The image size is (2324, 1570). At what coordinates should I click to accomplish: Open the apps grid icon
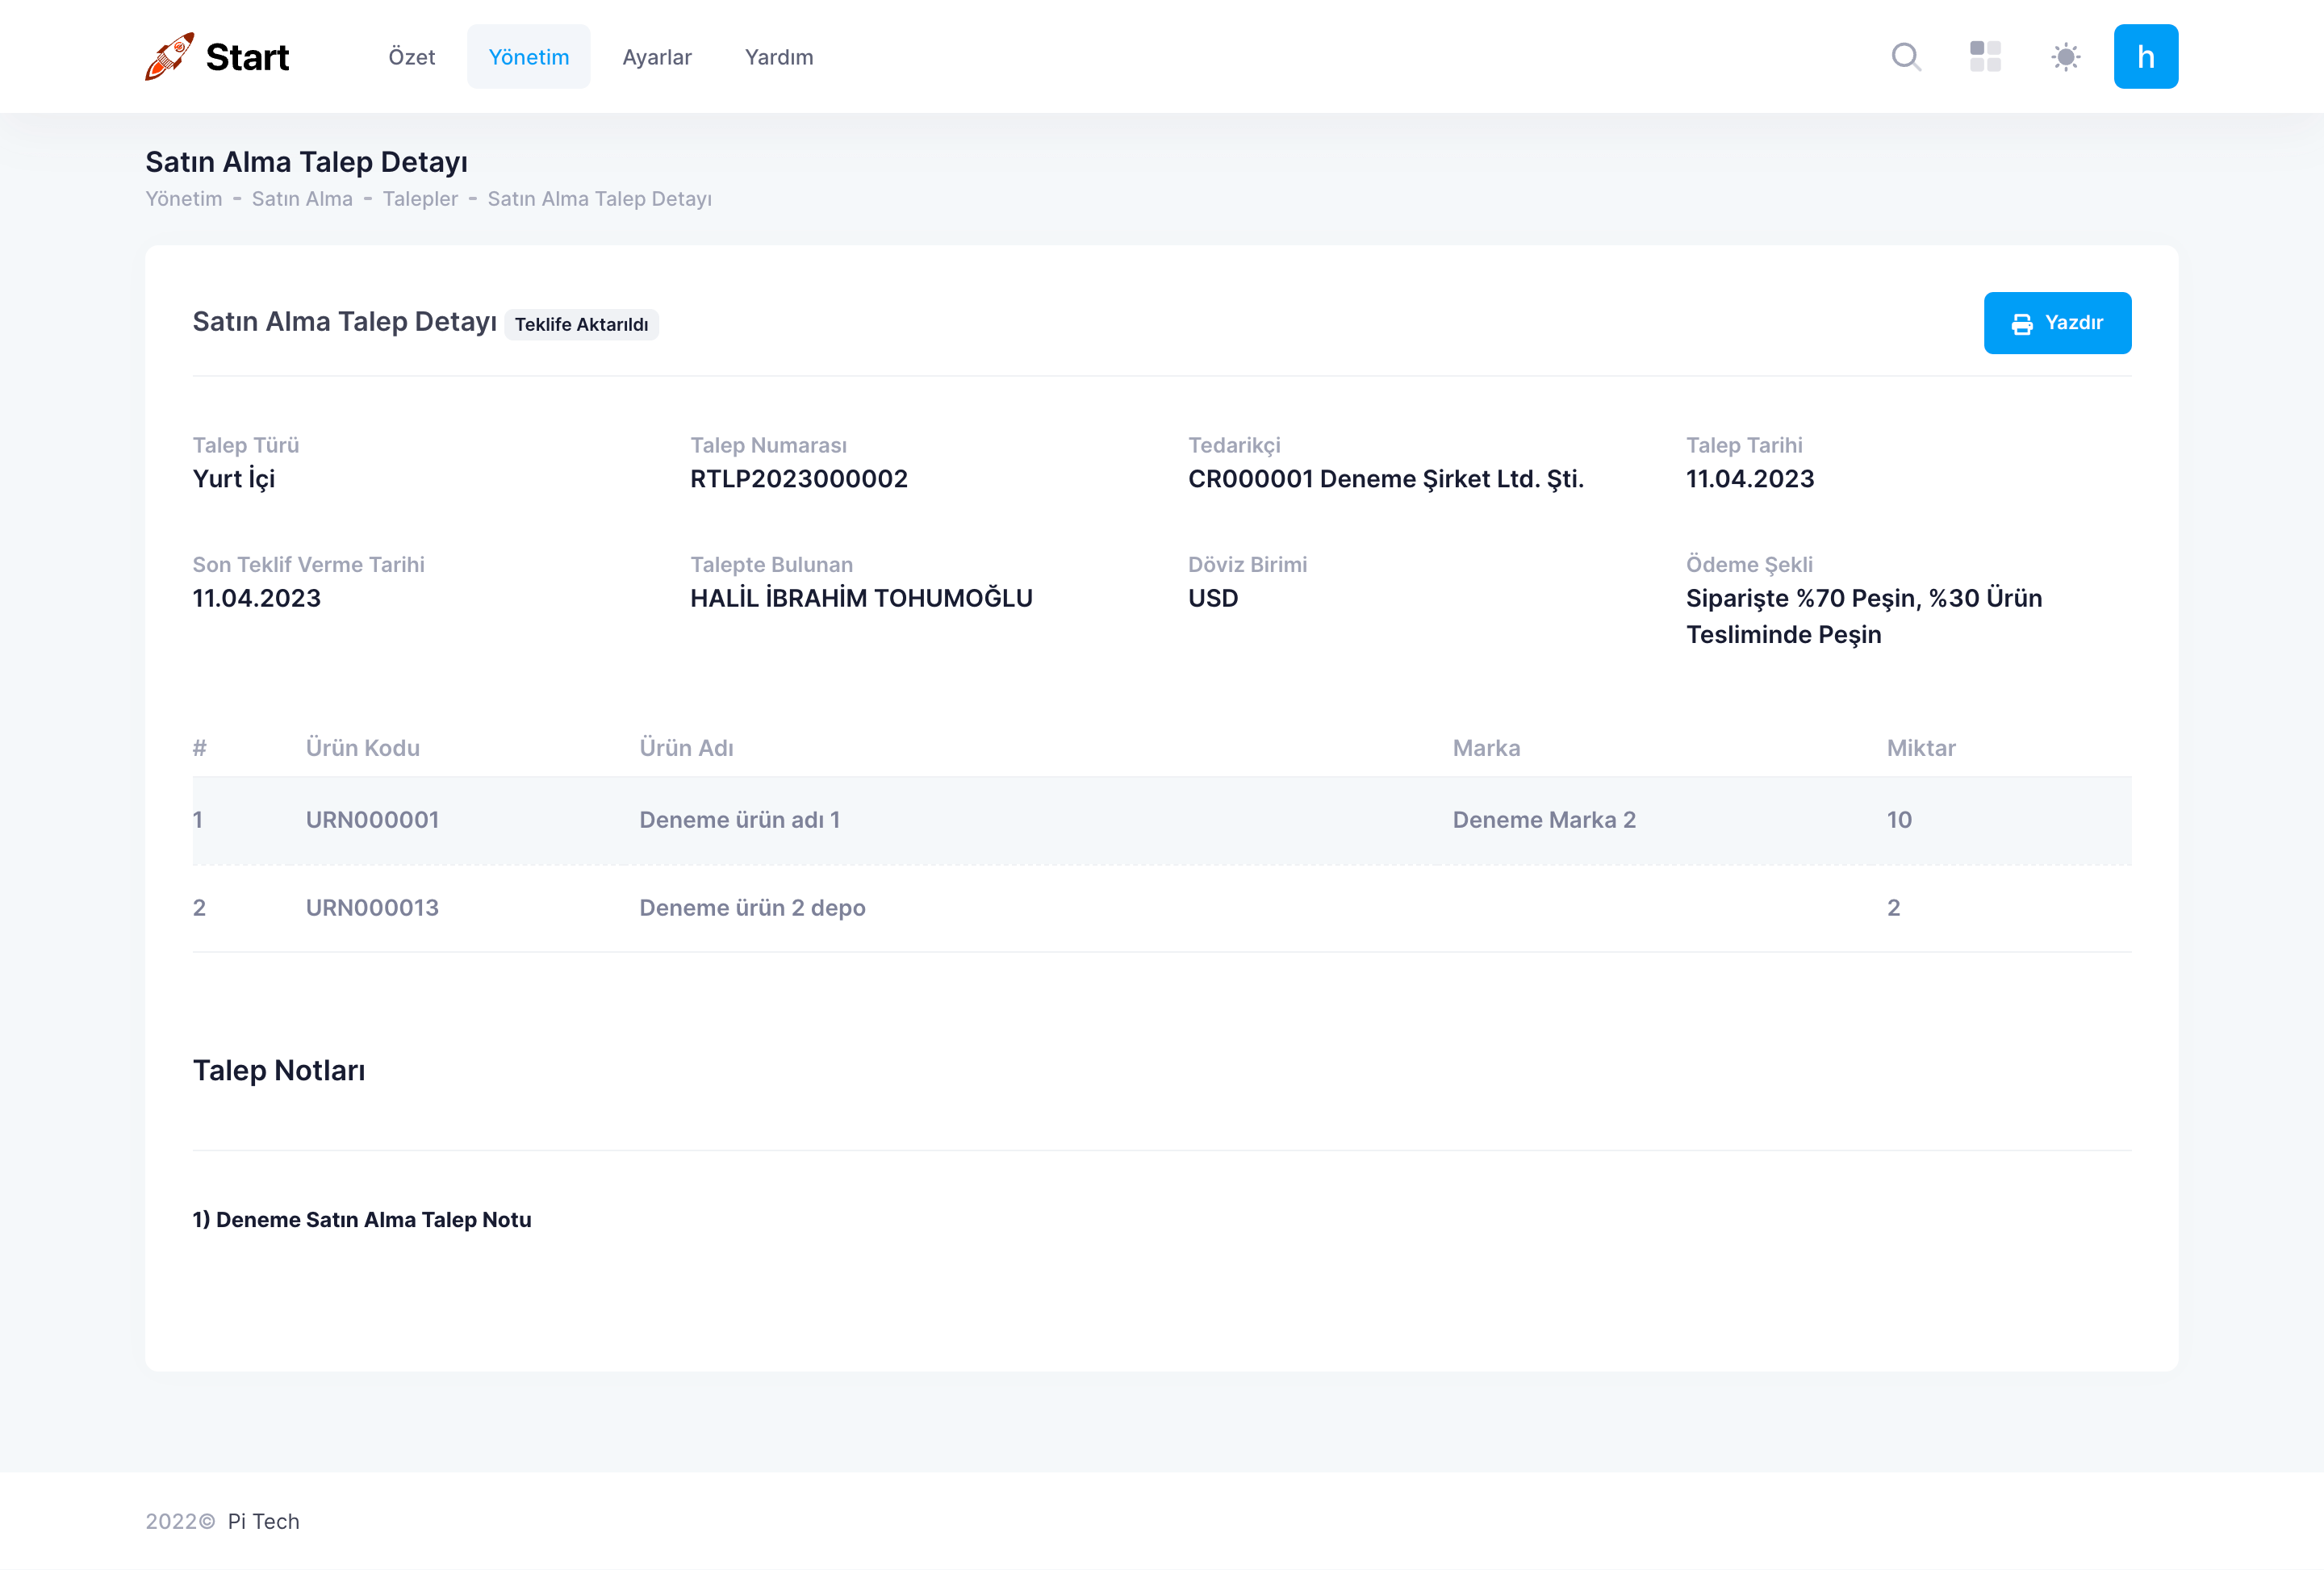click(1985, 57)
